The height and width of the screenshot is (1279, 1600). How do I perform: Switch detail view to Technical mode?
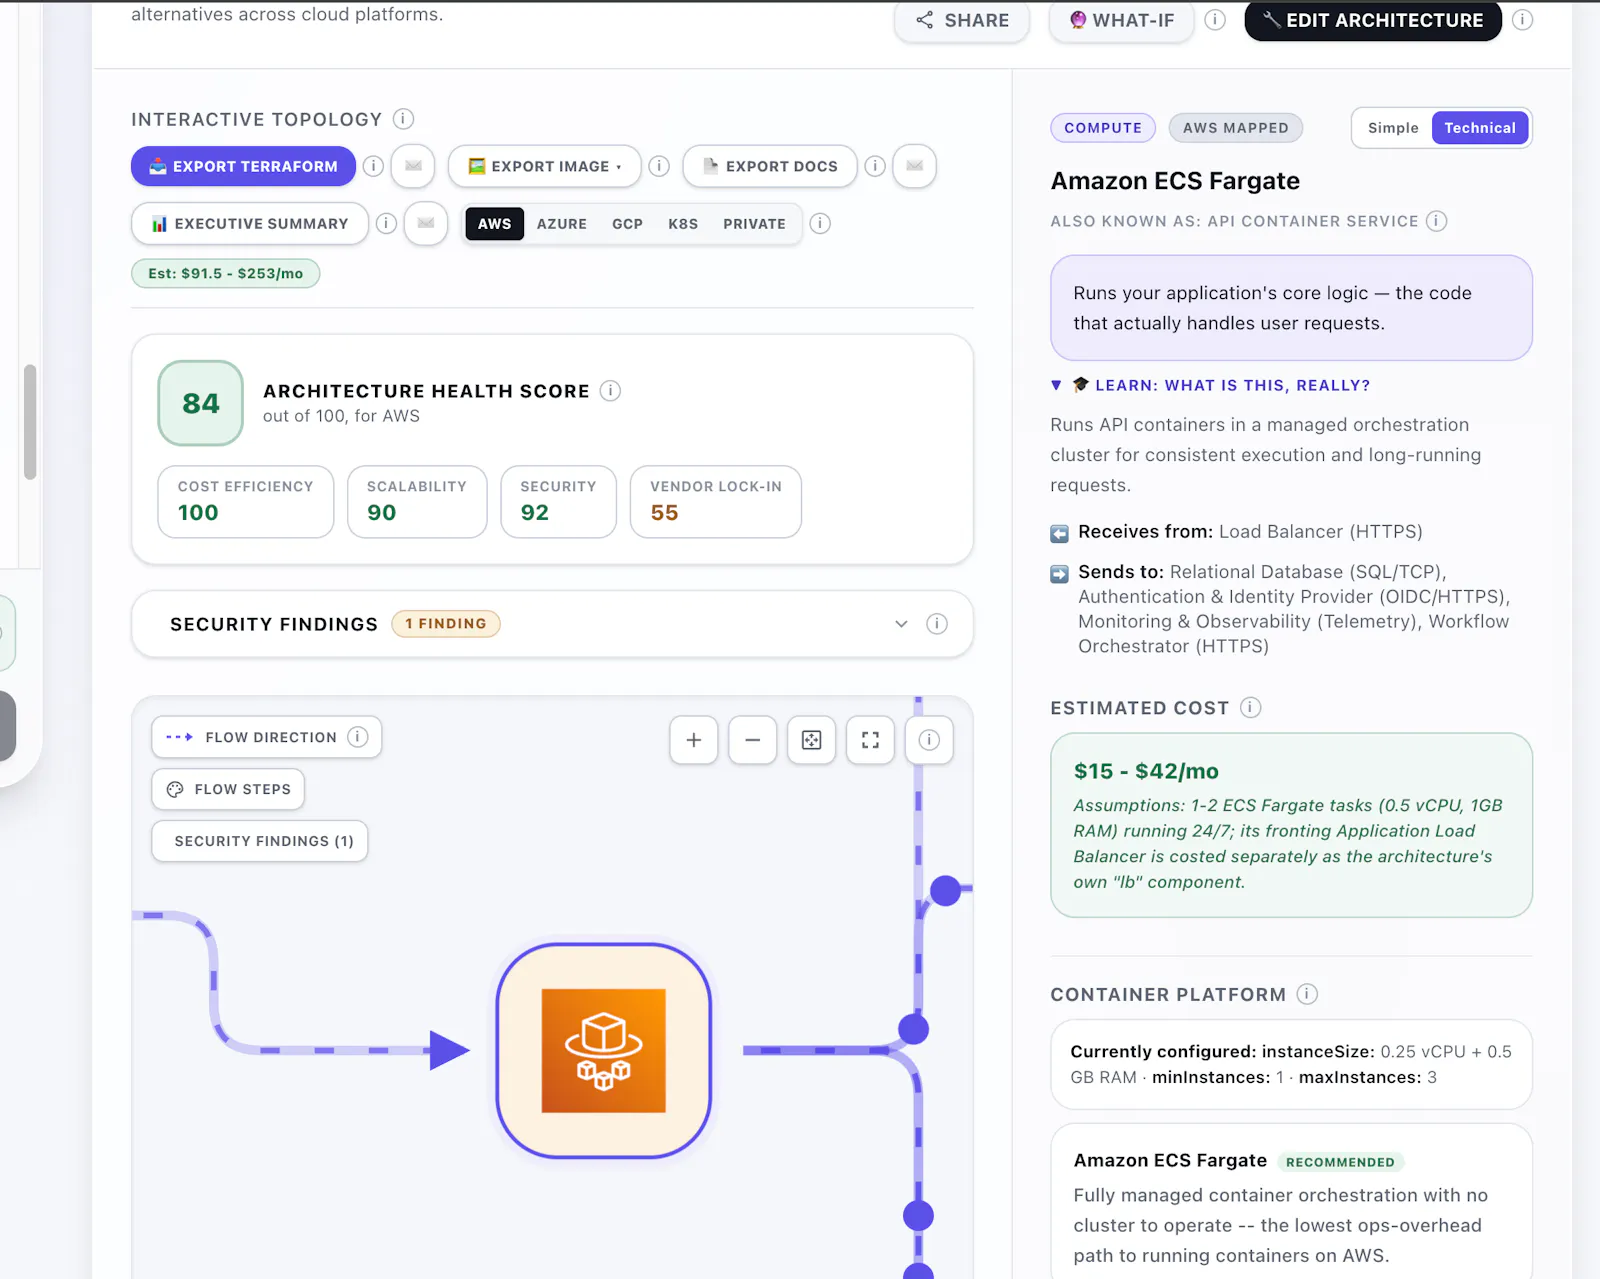(x=1480, y=128)
